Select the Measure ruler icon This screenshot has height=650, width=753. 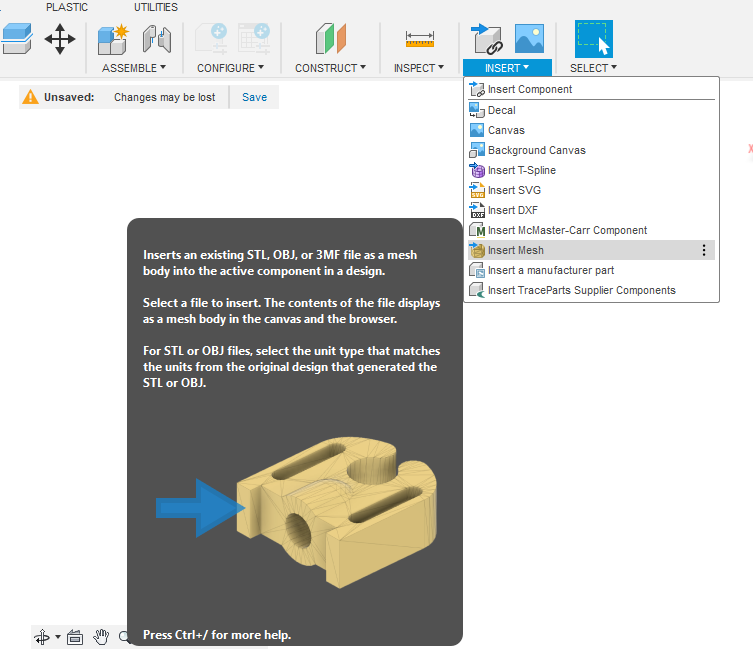pos(419,40)
